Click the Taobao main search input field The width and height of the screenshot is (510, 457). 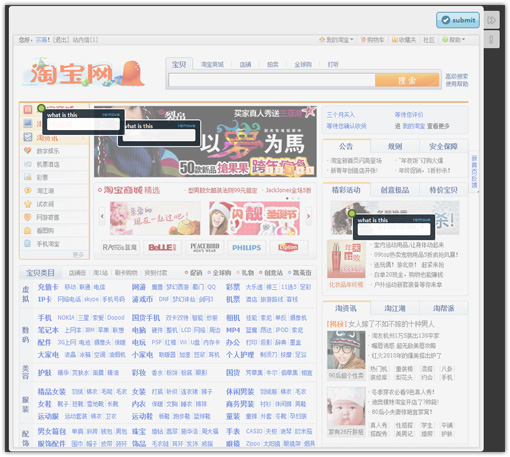point(272,80)
